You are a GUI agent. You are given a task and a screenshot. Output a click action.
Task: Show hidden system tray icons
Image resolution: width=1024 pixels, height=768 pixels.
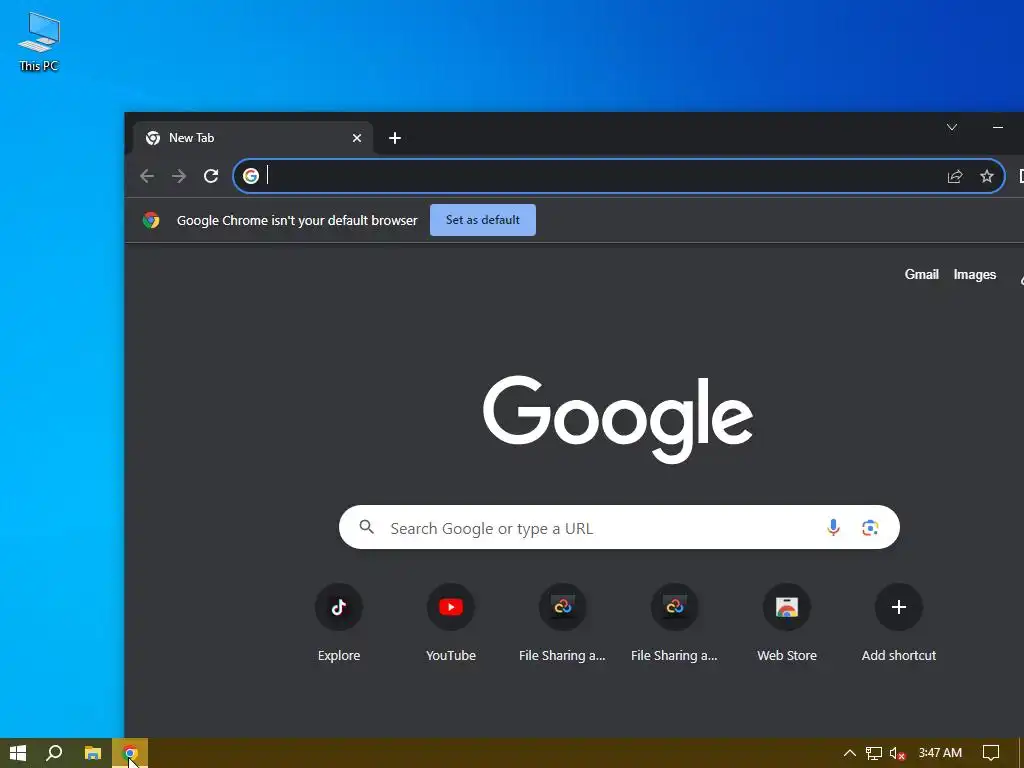pyautogui.click(x=850, y=753)
